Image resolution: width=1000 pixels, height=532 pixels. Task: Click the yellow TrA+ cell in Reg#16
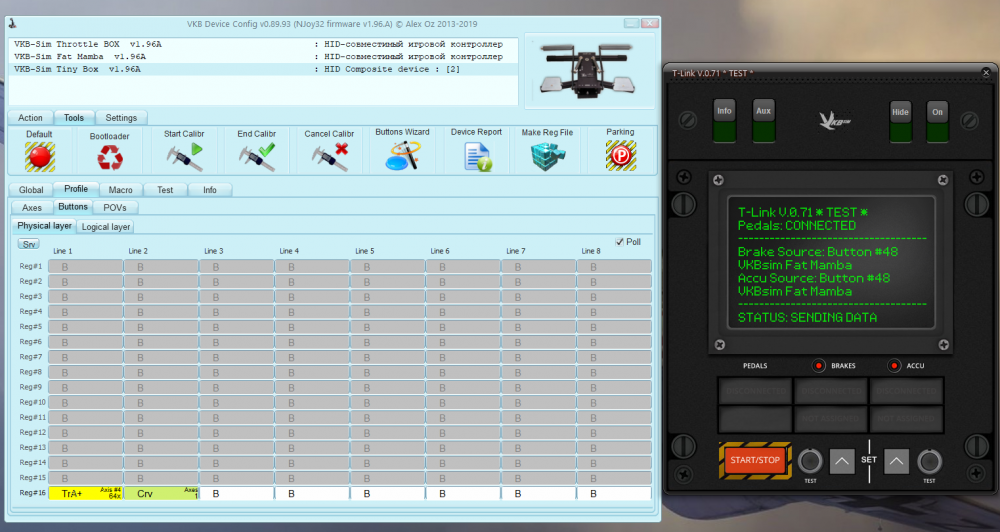[x=85, y=493]
